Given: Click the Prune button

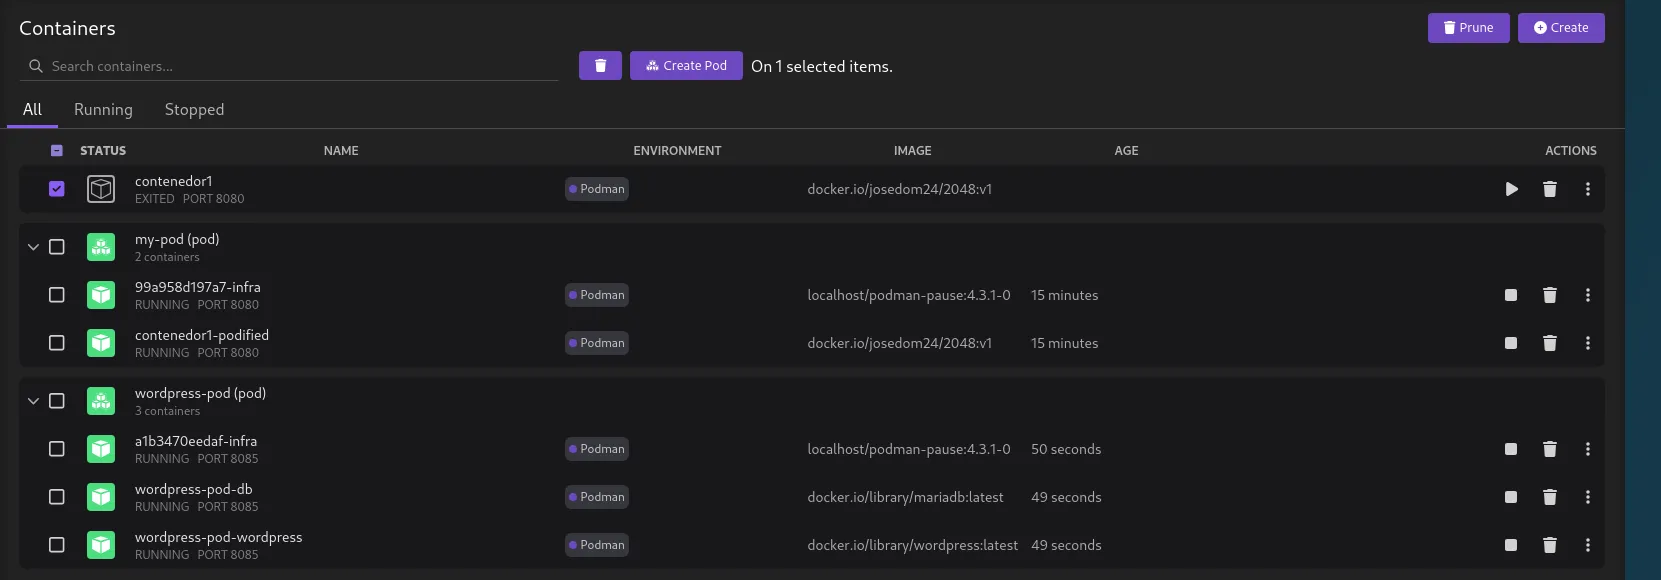Looking at the screenshot, I should coord(1468,28).
